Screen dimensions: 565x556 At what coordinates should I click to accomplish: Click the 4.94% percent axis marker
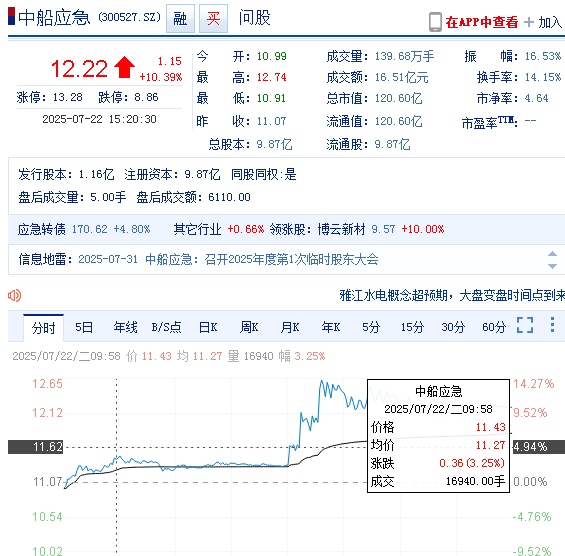539,447
